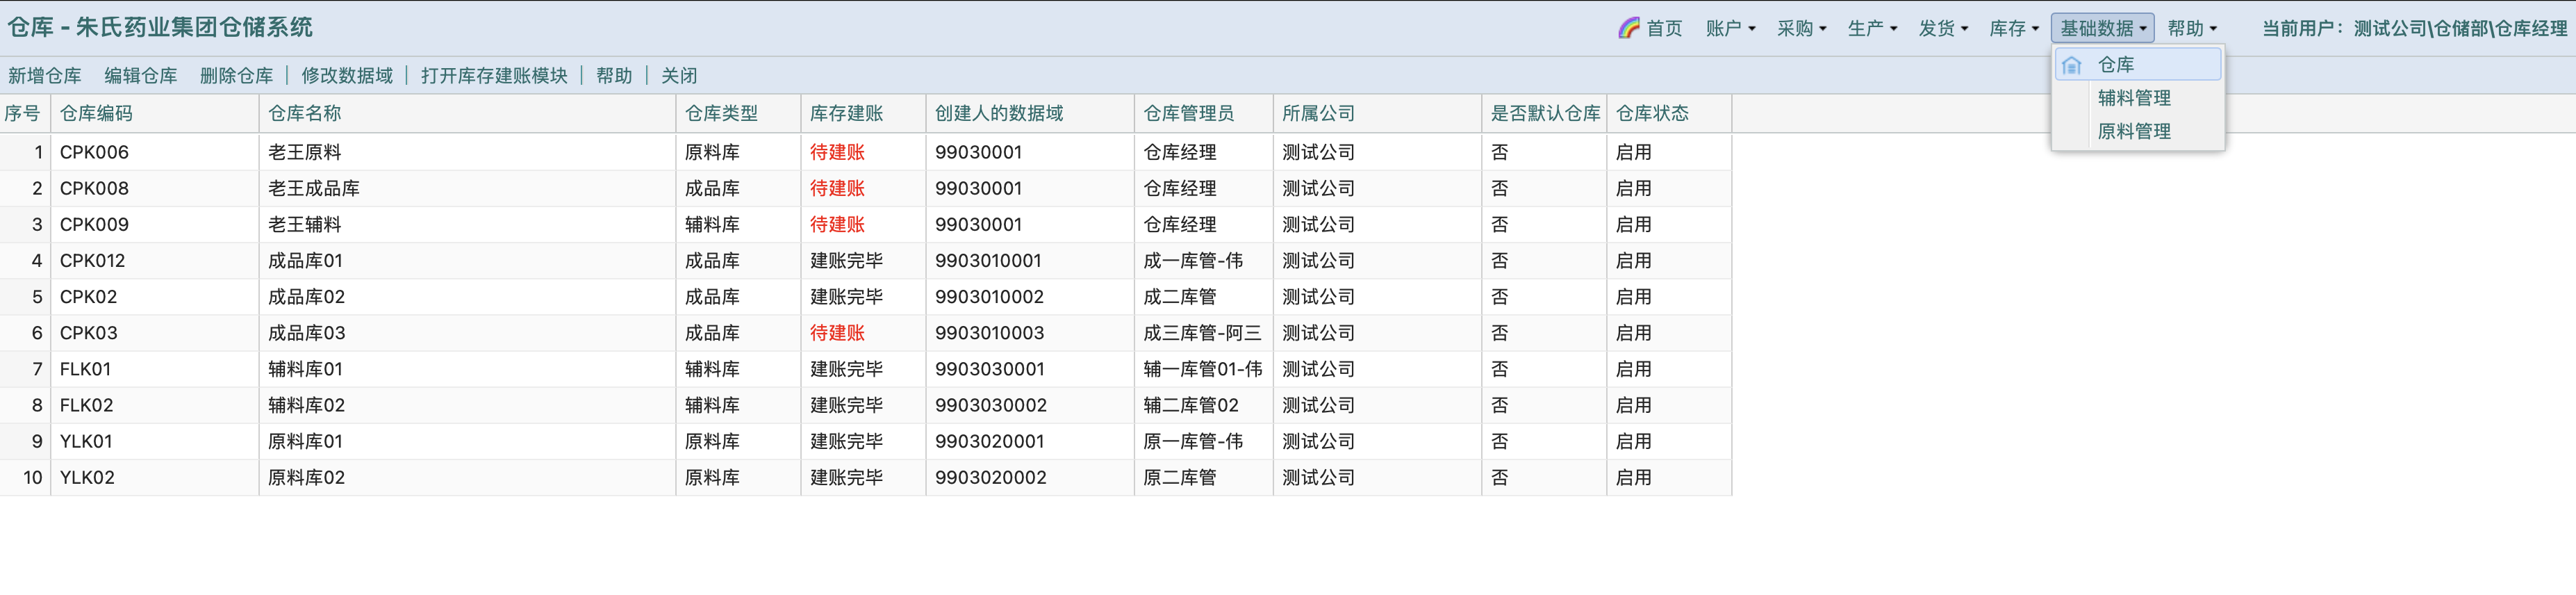
Task: Expand the 生产 menu
Action: coord(1872,28)
